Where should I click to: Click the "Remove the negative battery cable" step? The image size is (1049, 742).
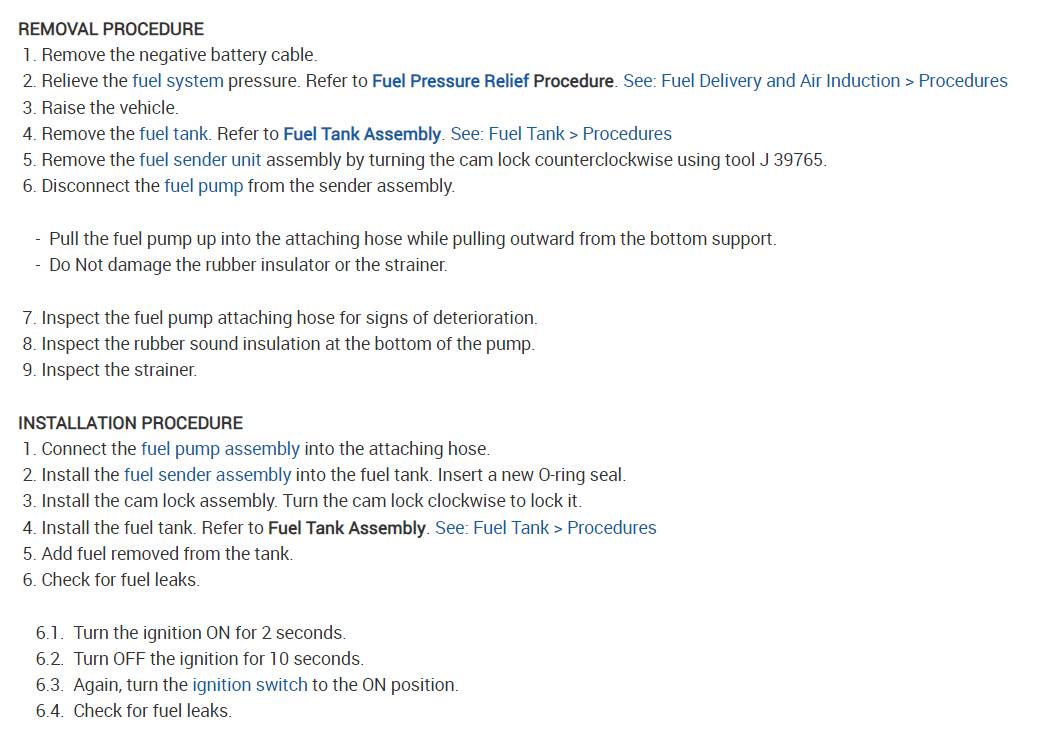179,55
